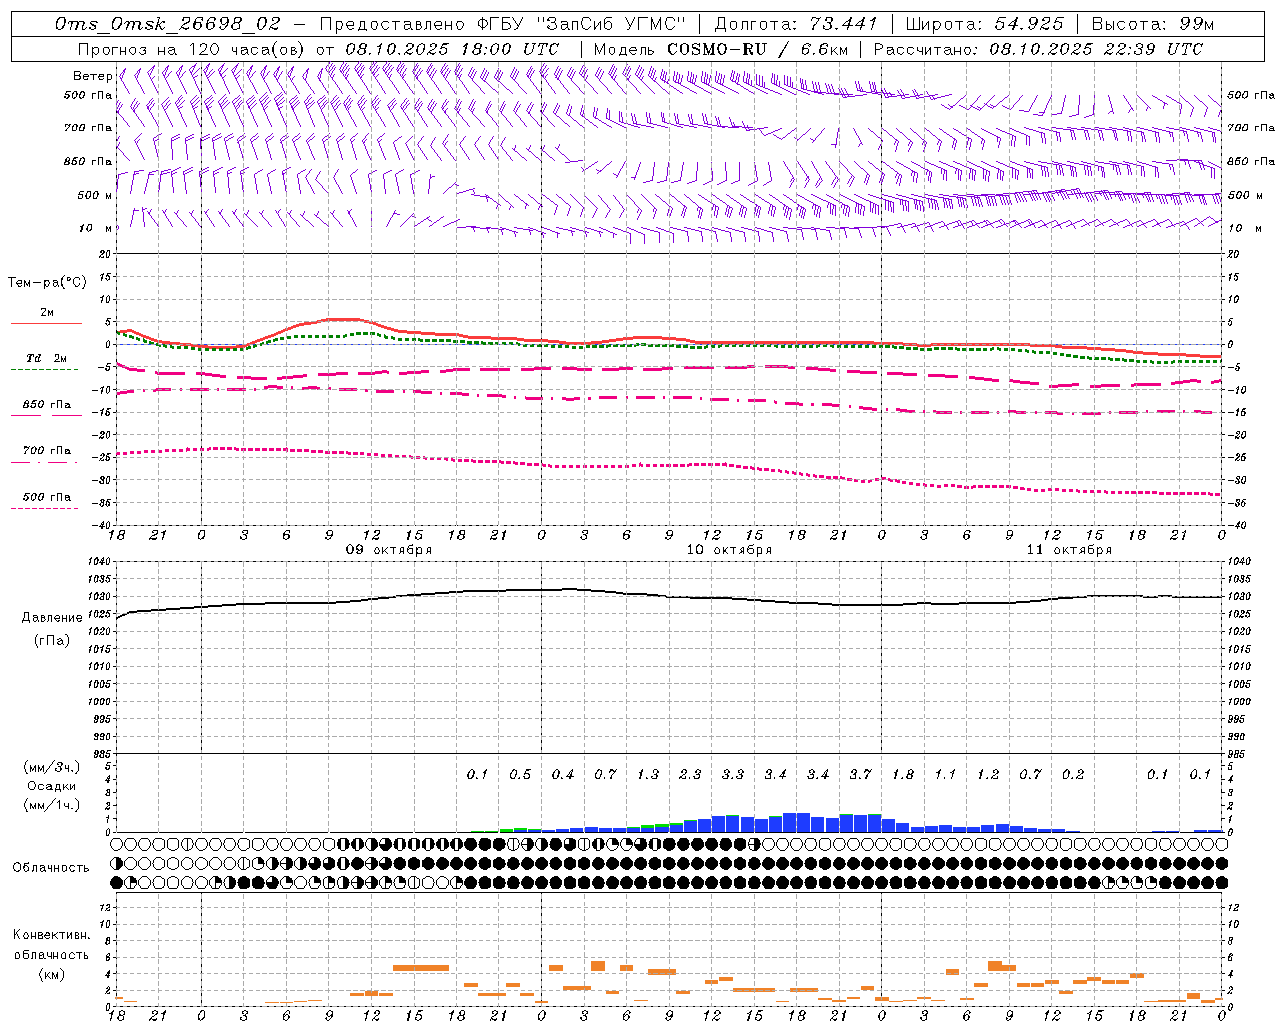Click the 2.3 precipitation value
Image resolution: width=1280 pixels, height=1024 pixels.
pyautogui.click(x=690, y=775)
